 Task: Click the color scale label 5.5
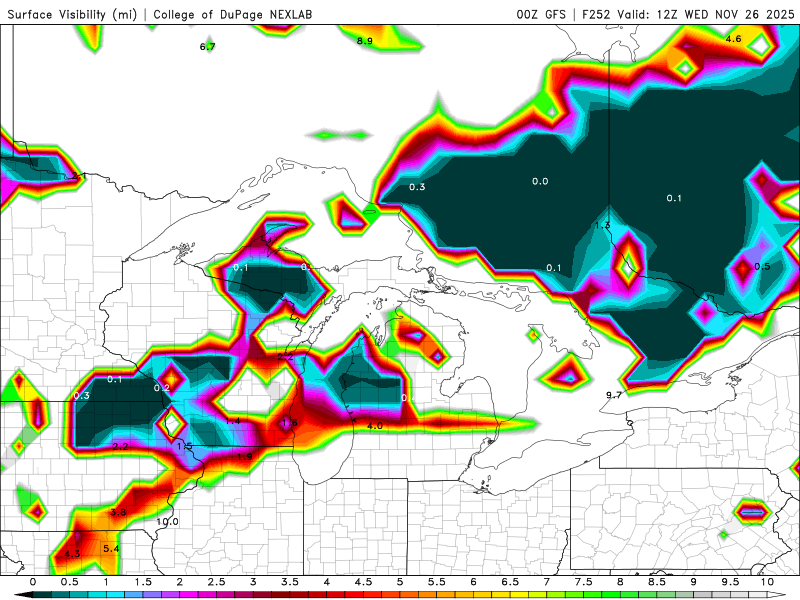437,582
